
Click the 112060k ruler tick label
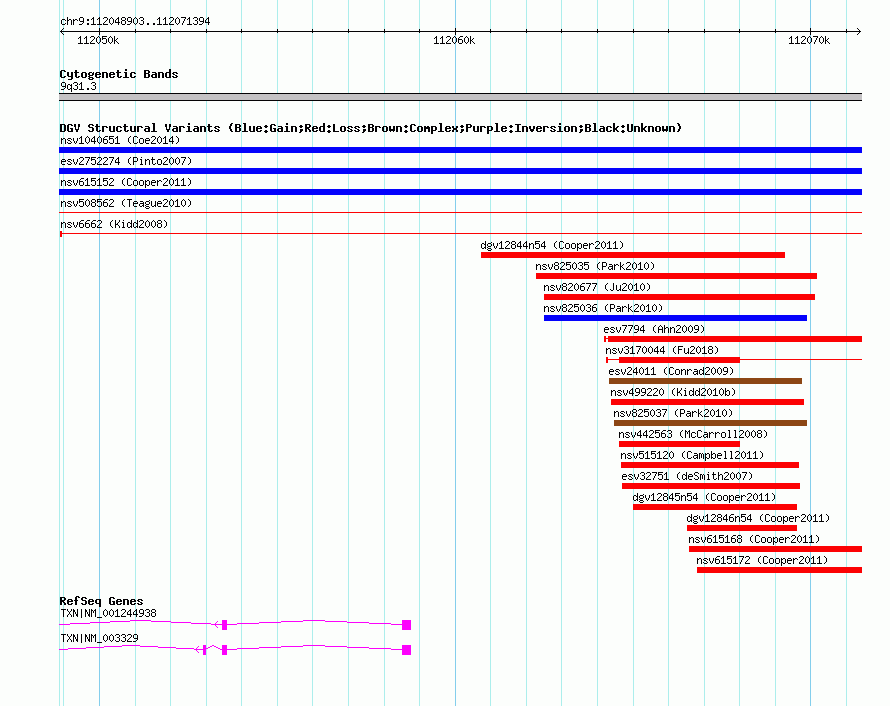pyautogui.click(x=454, y=40)
